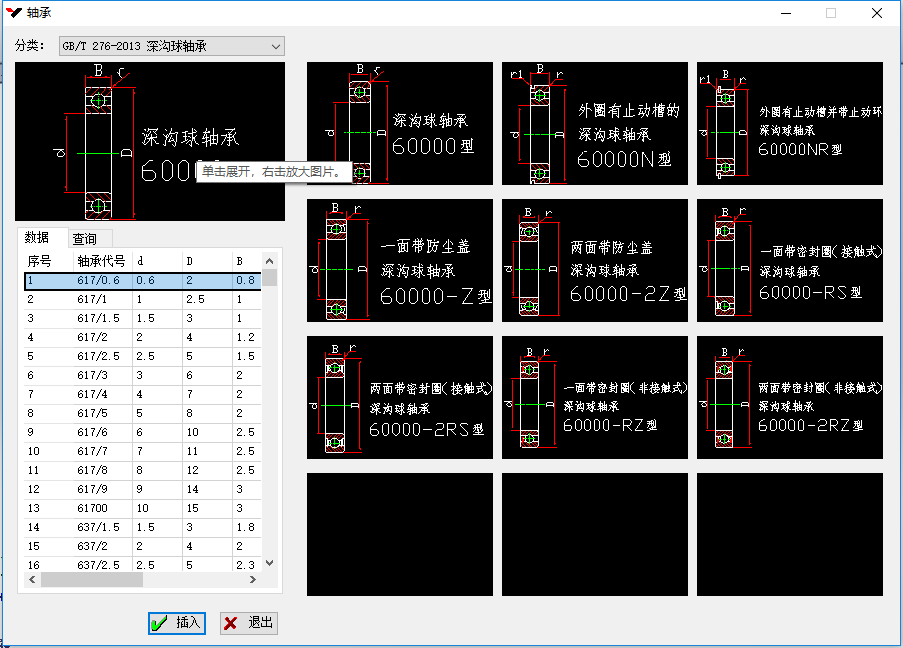
Task: Select the 60000-2RZ型 bearing thumbnail
Action: 789,397
